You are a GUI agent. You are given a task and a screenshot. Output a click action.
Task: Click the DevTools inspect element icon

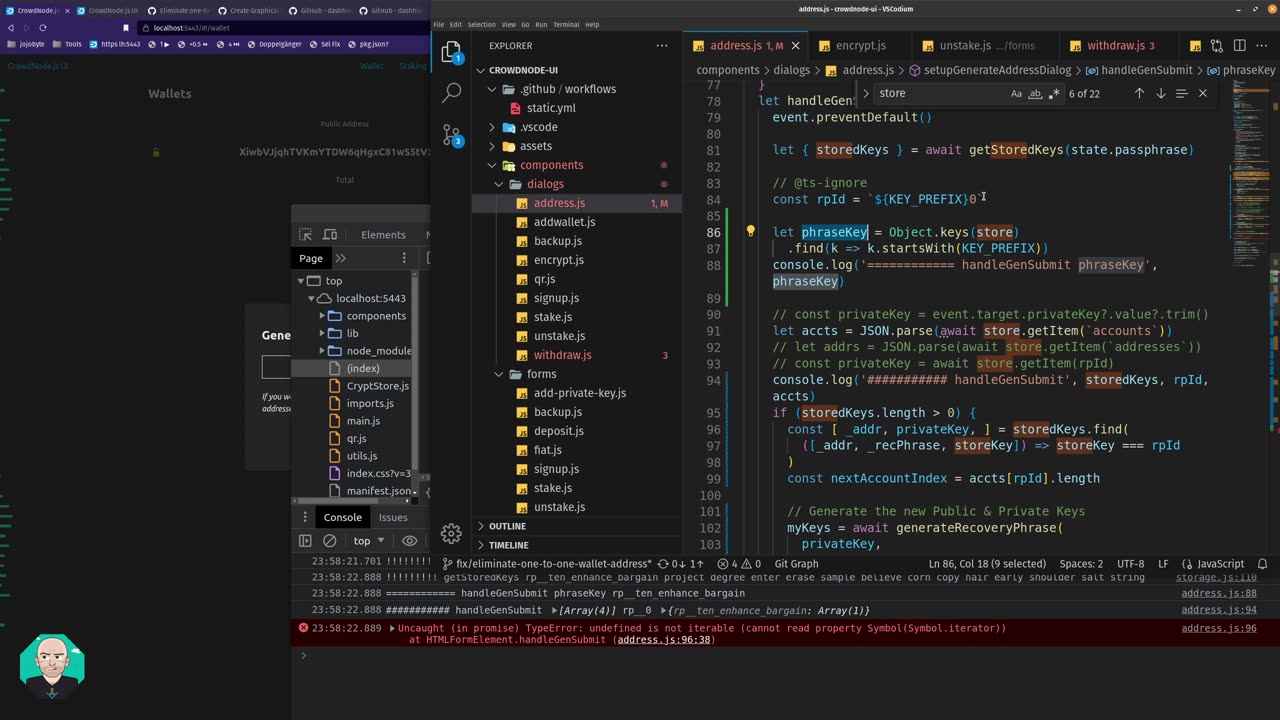pyautogui.click(x=306, y=235)
